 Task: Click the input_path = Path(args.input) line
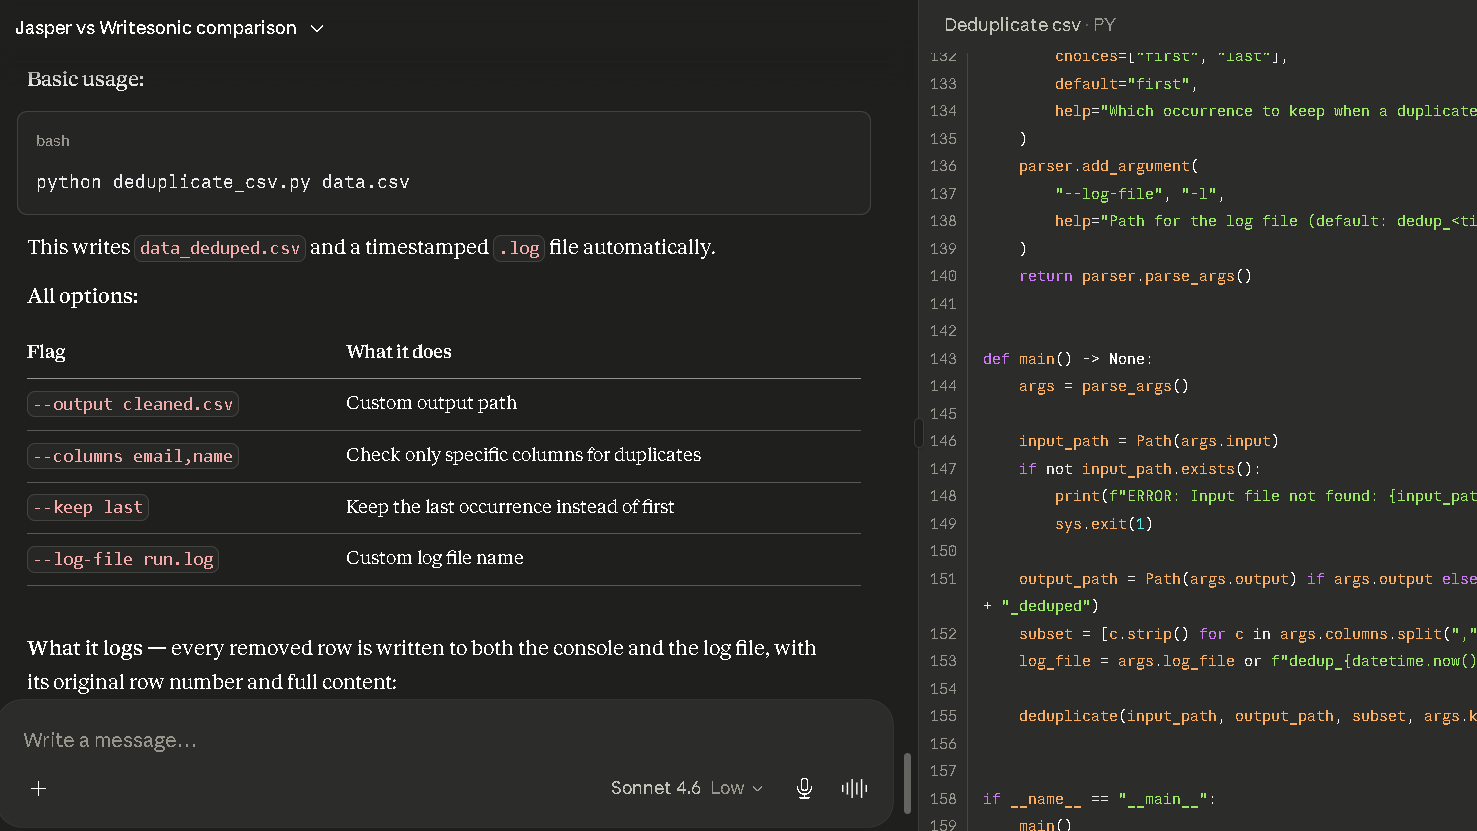[1148, 441]
